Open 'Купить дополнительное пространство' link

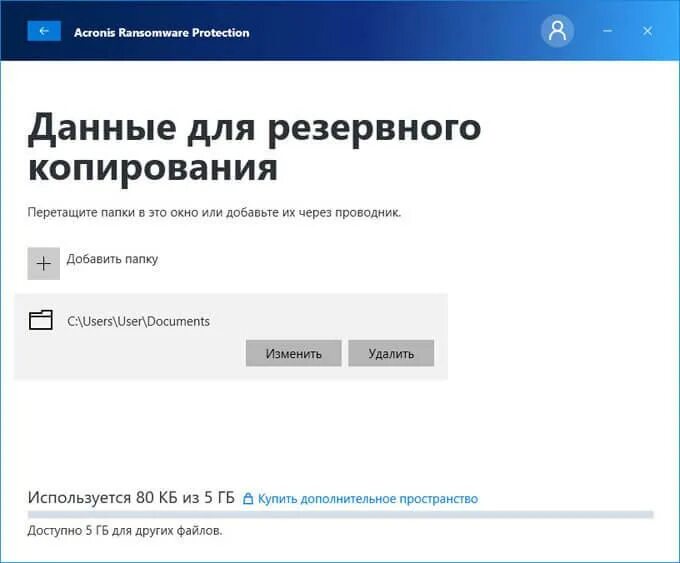(368, 499)
